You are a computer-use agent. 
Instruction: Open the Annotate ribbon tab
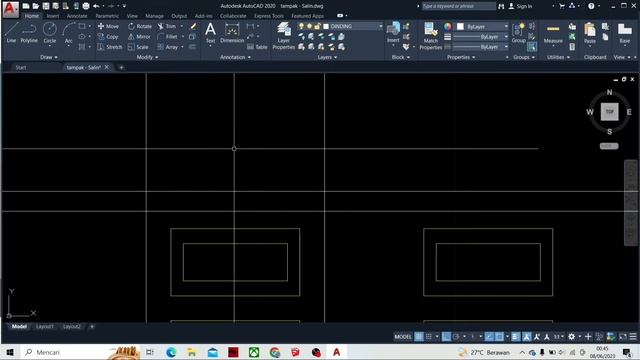pos(77,16)
